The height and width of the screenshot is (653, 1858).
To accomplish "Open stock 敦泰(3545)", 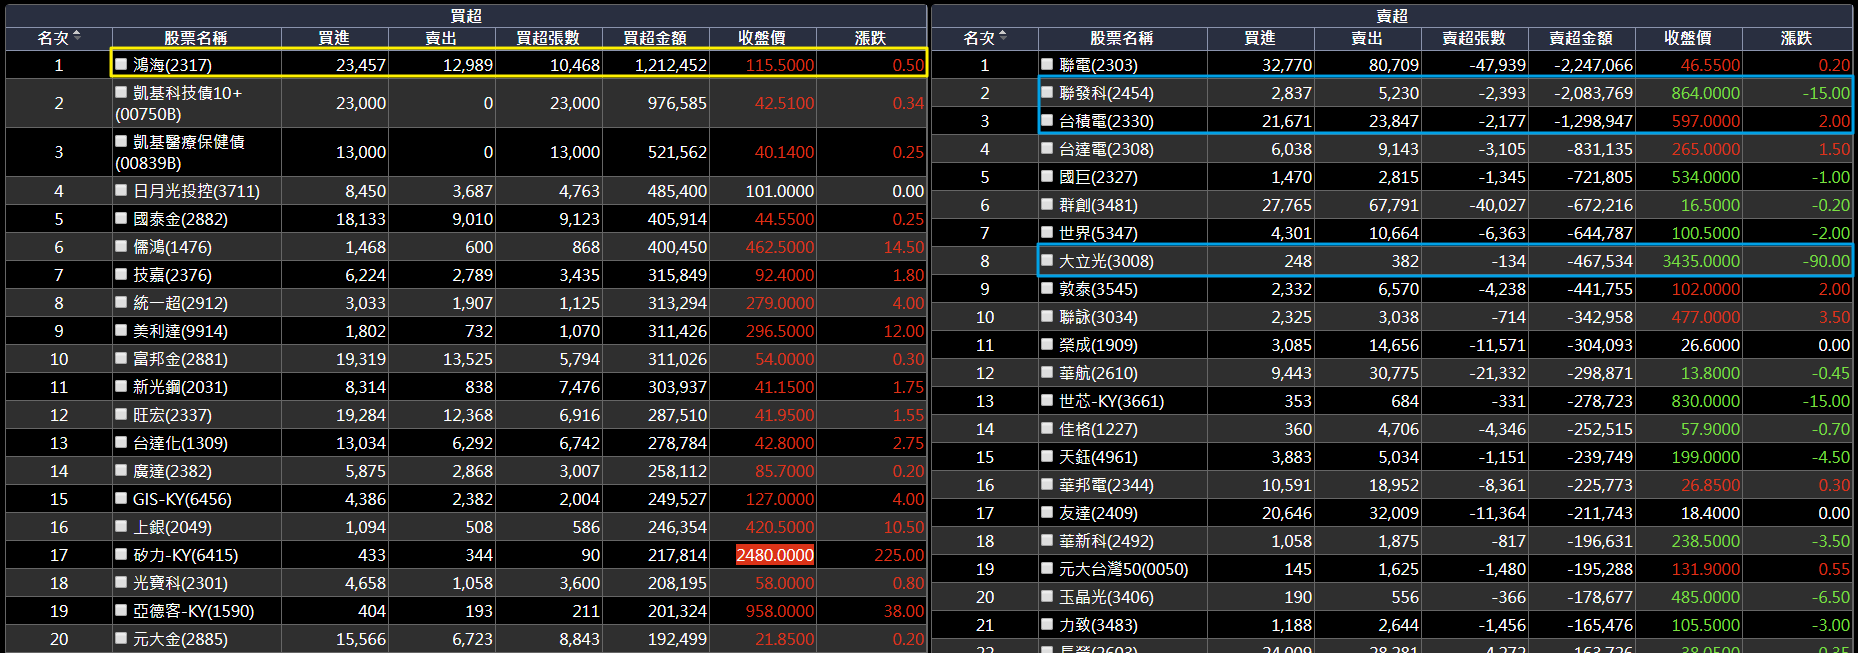I will (x=1098, y=289).
